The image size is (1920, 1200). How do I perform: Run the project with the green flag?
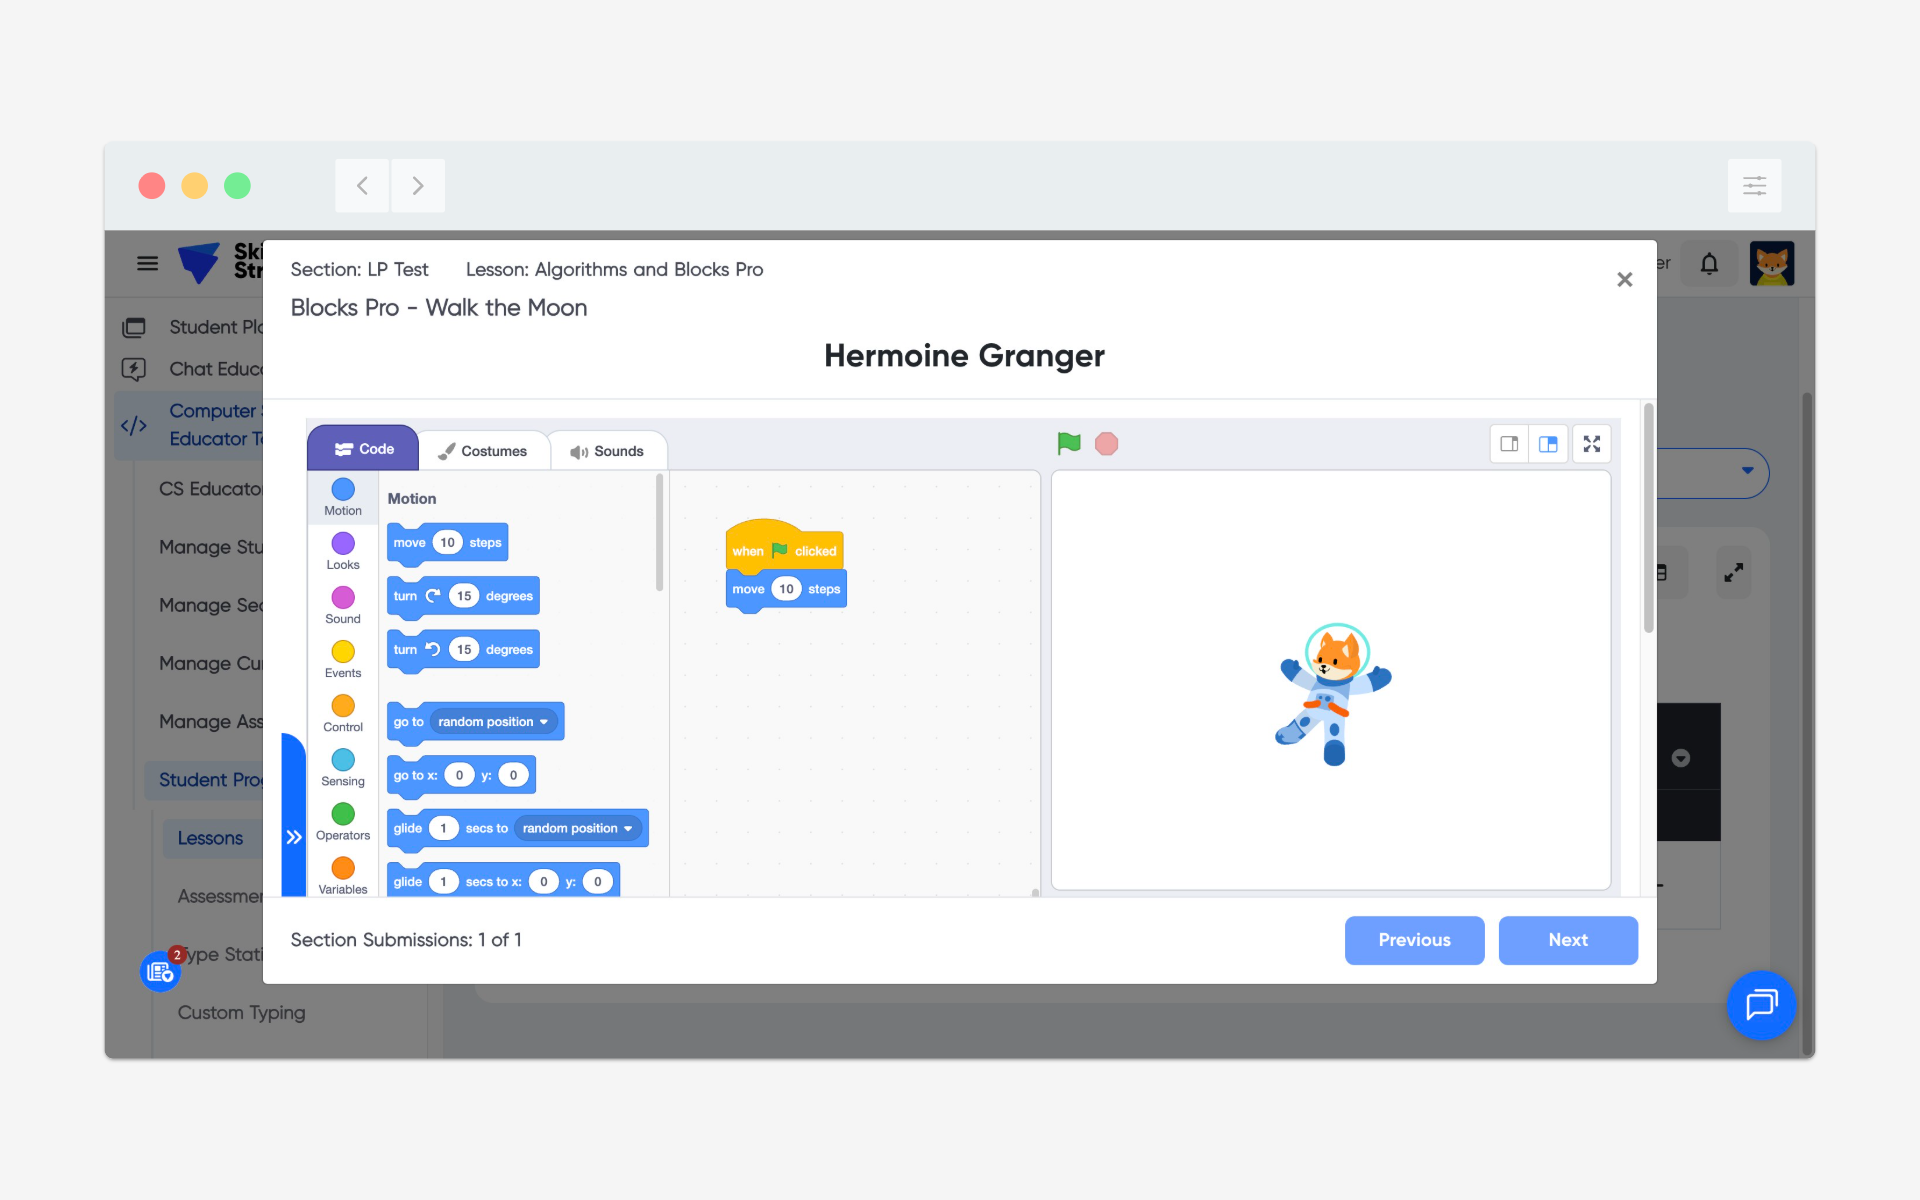point(1069,443)
